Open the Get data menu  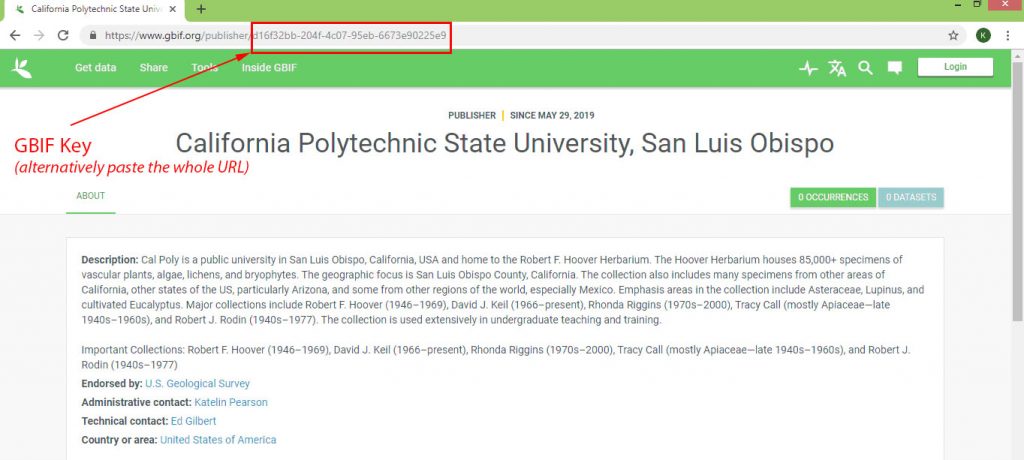95,67
